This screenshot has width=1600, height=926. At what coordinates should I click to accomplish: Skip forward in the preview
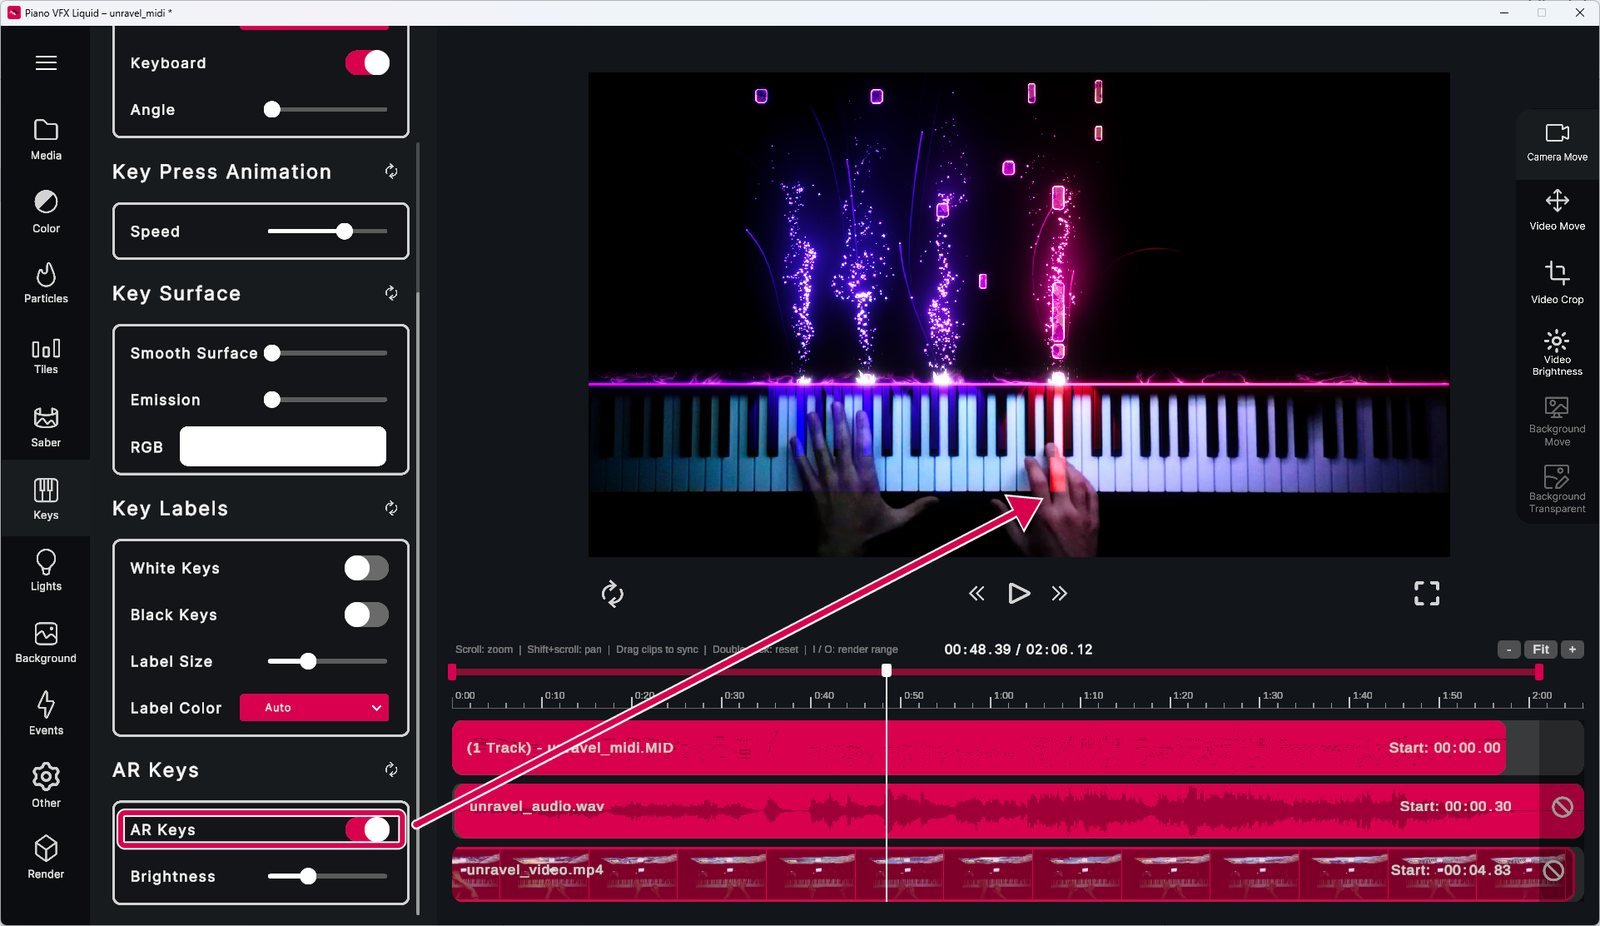coord(1059,594)
